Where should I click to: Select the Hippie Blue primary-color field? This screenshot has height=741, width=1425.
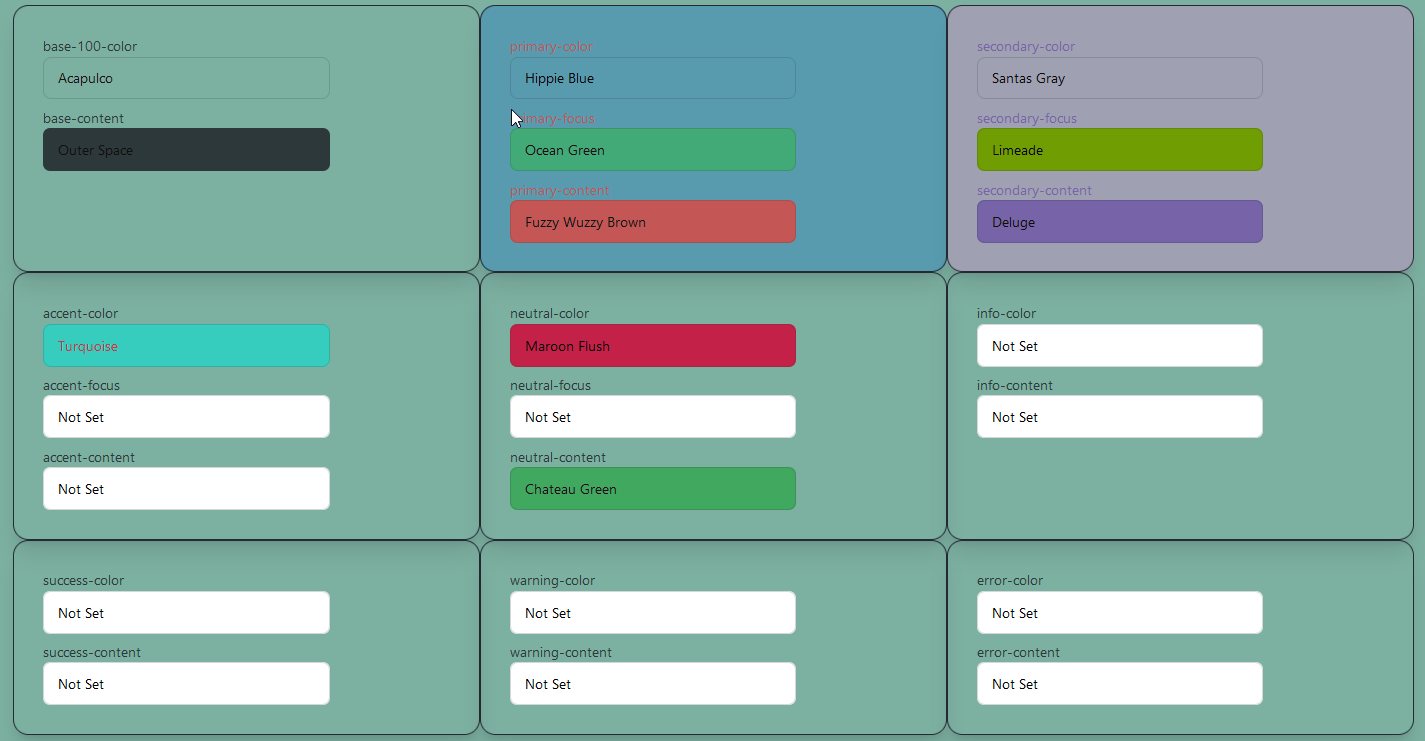[653, 78]
